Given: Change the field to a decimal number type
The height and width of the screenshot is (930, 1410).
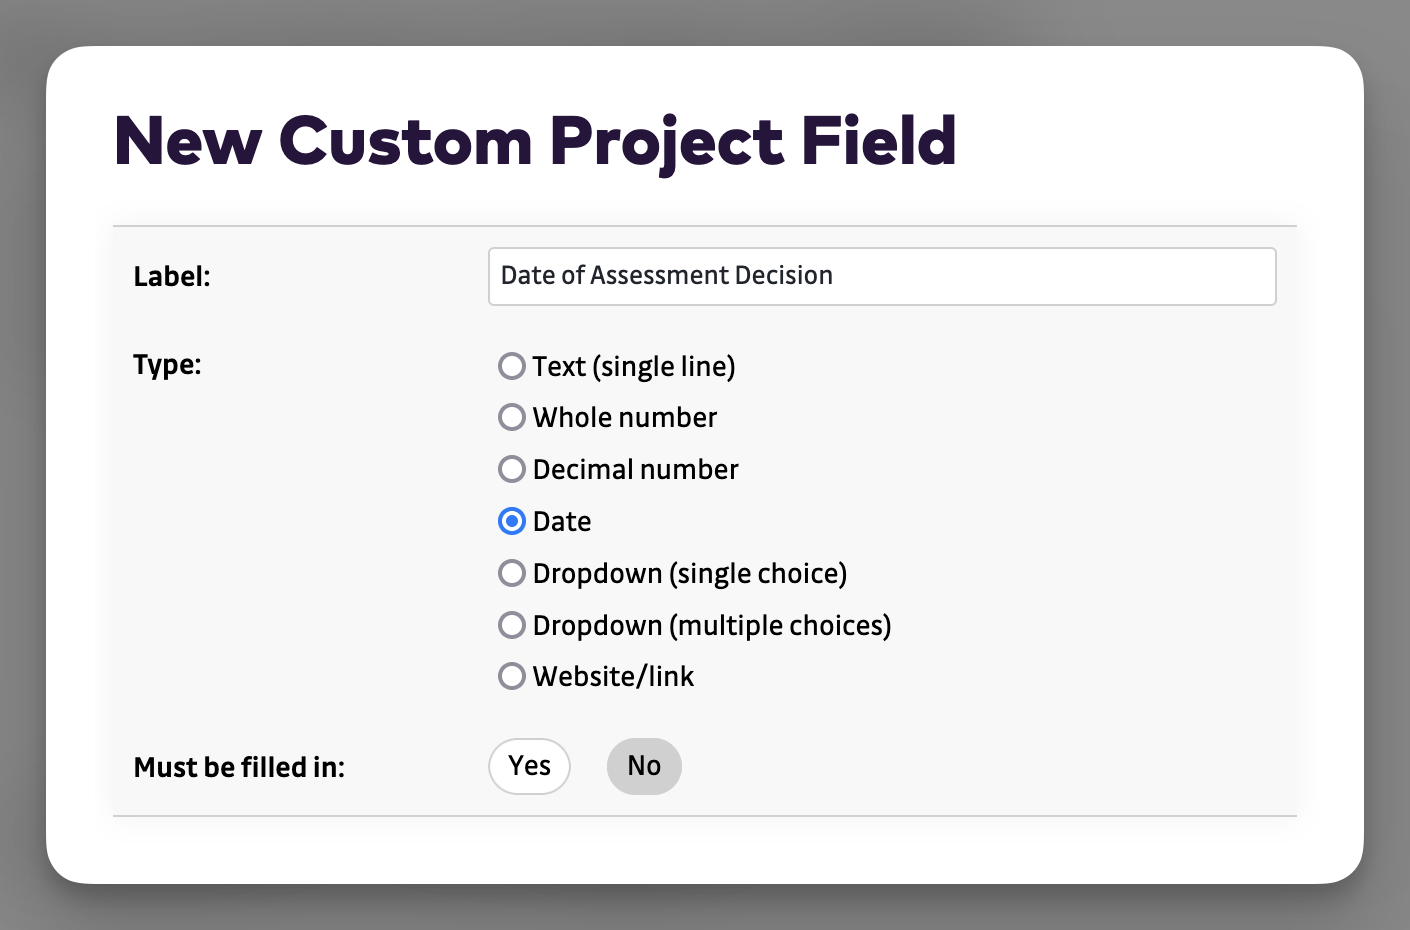Looking at the screenshot, I should point(511,469).
